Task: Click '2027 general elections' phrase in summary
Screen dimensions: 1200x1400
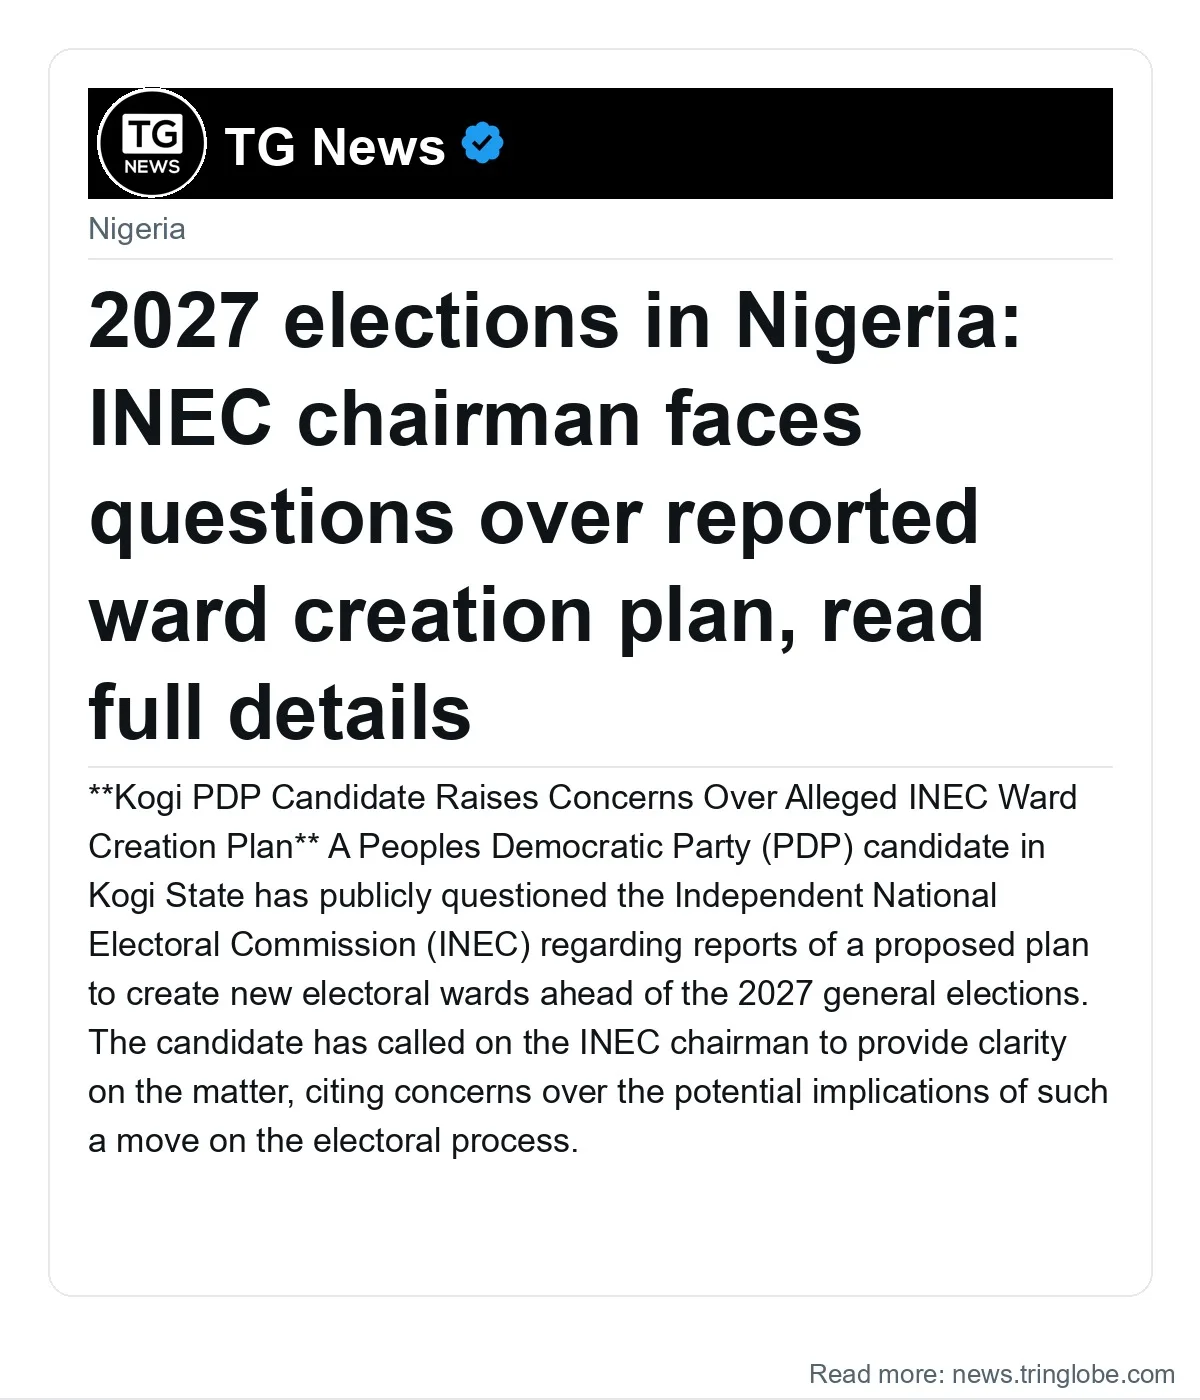Action: point(911,993)
